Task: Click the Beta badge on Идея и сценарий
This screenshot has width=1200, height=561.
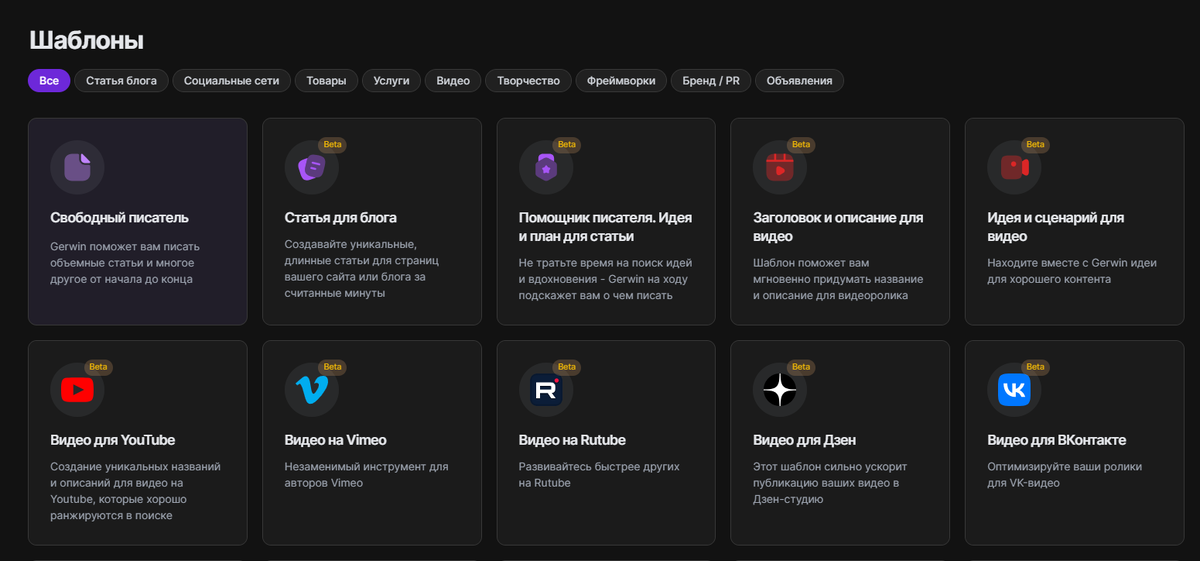Action: 1035,145
